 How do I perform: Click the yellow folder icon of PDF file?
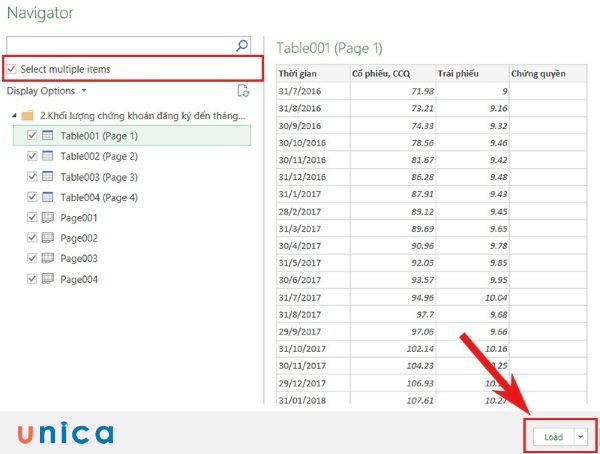27,115
